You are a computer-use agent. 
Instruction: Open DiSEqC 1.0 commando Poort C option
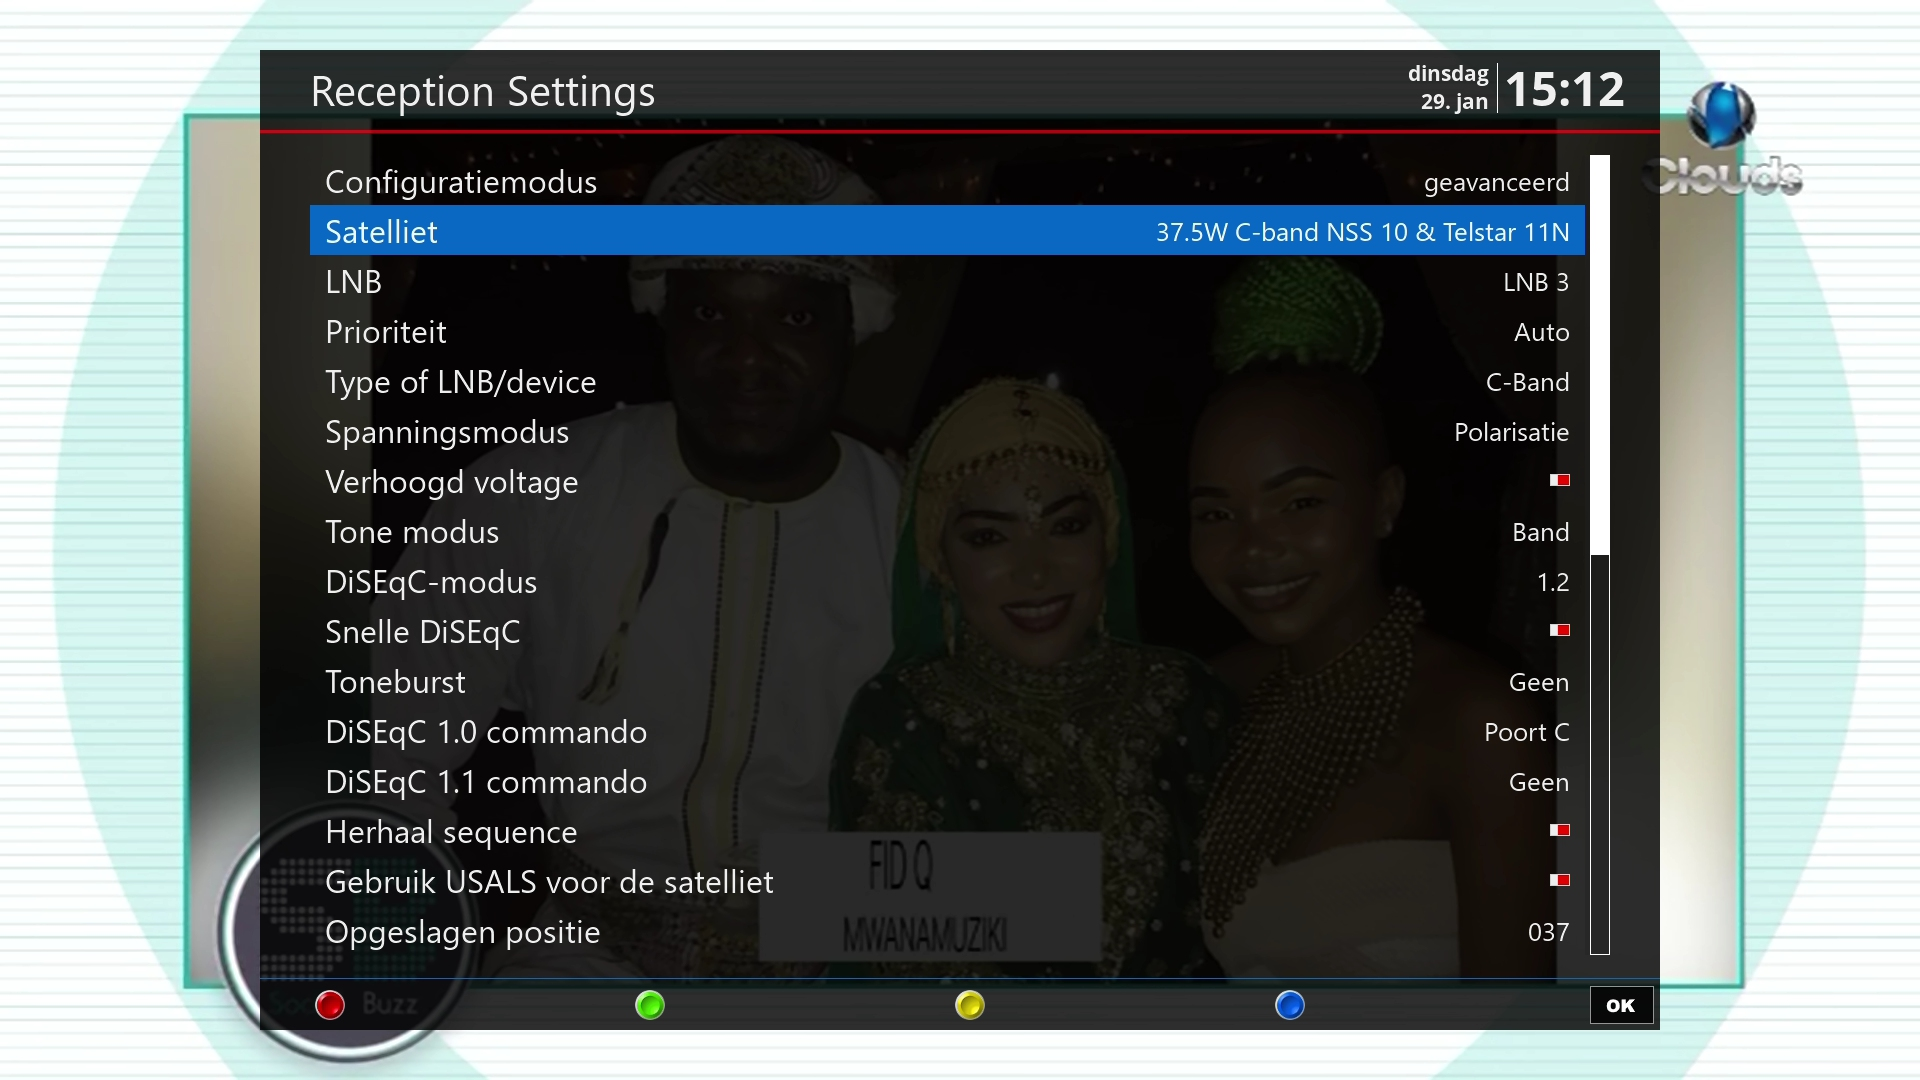tap(1525, 733)
